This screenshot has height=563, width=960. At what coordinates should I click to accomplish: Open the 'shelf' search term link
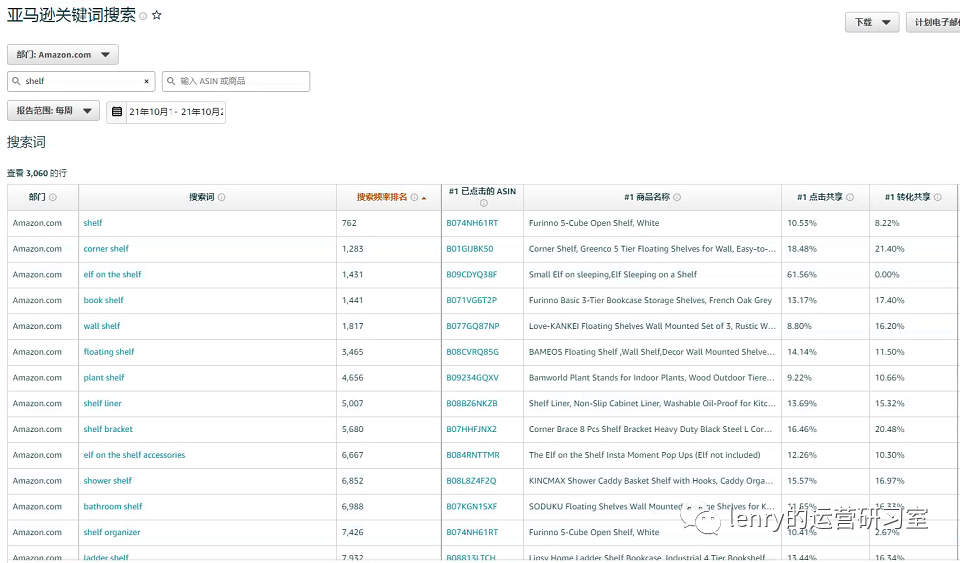(93, 223)
